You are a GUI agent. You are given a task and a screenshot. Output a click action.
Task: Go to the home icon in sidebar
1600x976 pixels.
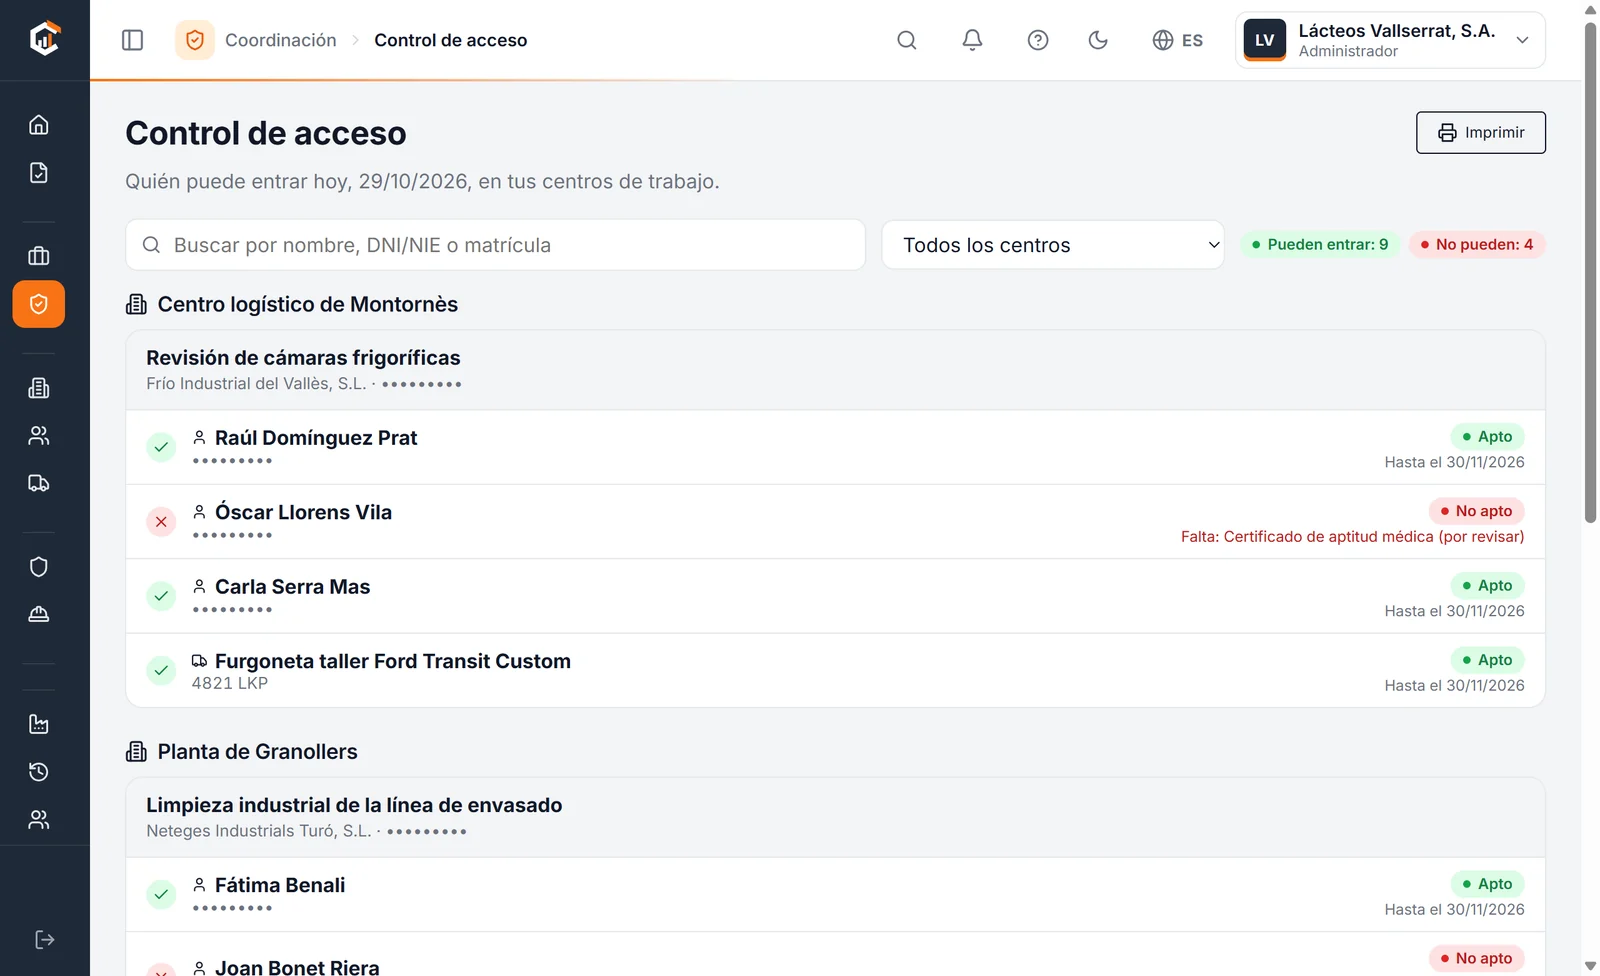point(39,125)
